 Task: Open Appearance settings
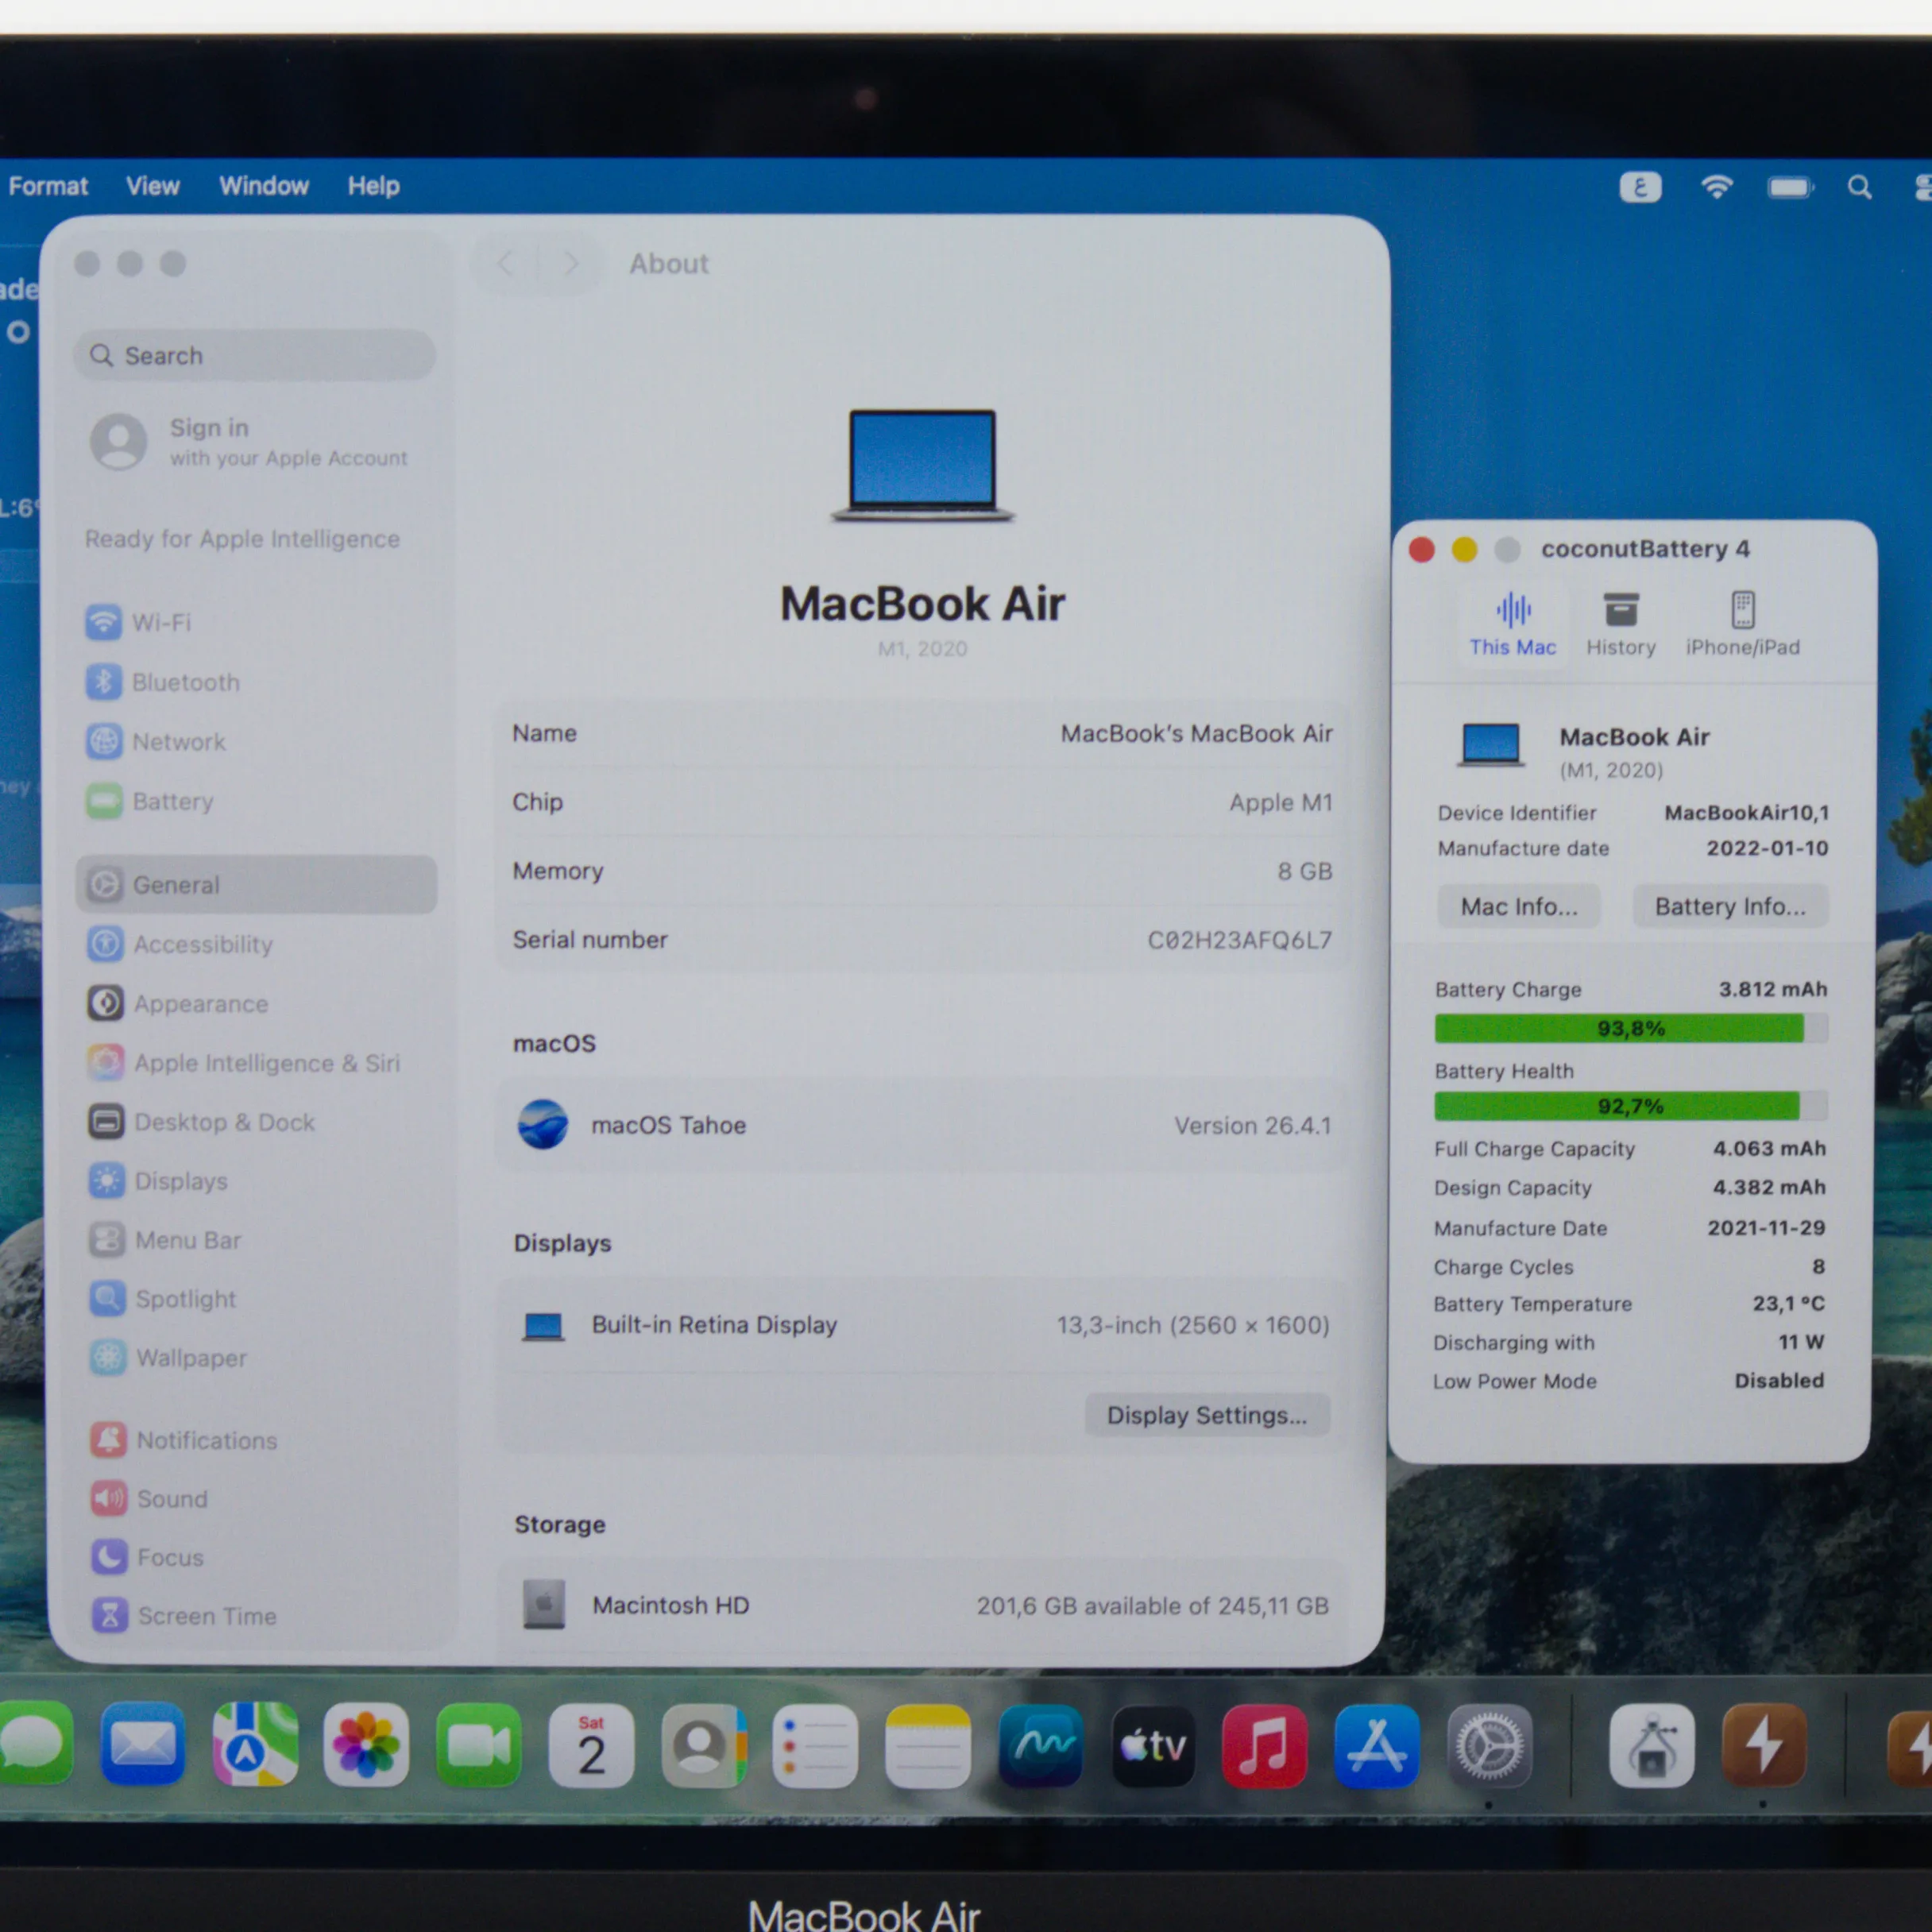coord(177,1003)
